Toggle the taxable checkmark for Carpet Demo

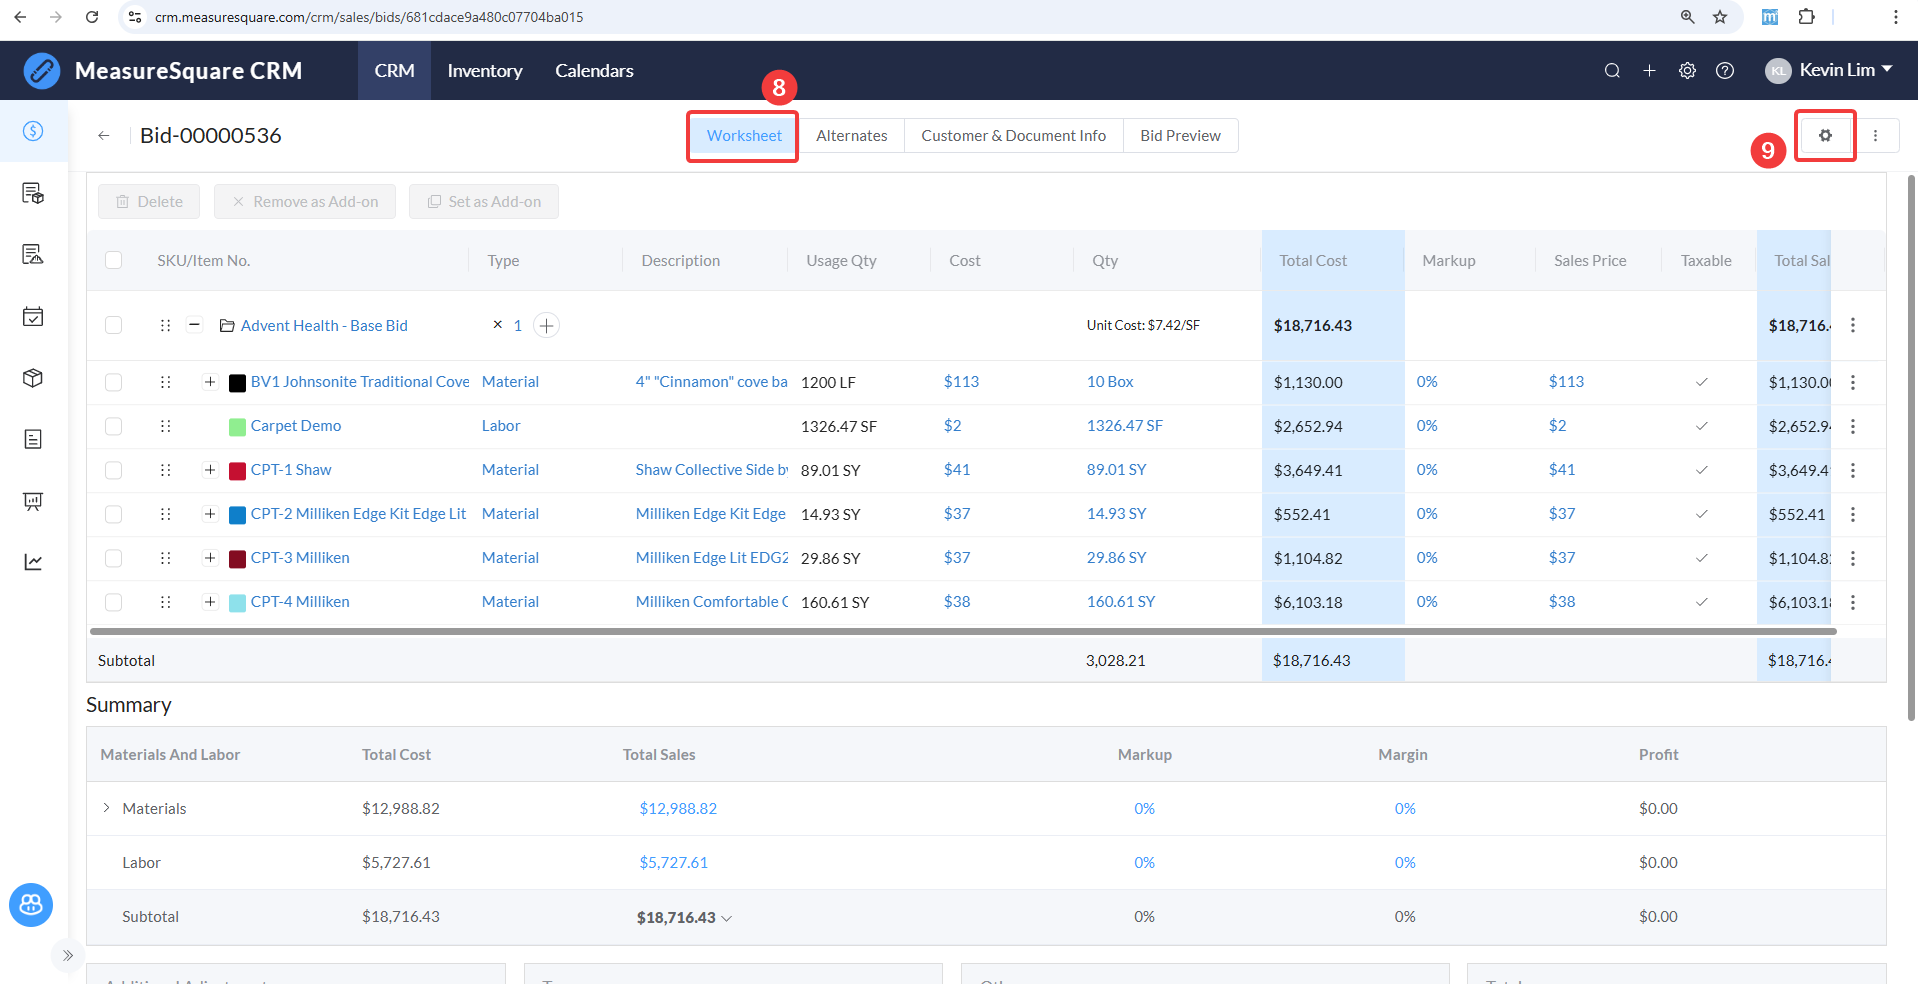[x=1702, y=426]
